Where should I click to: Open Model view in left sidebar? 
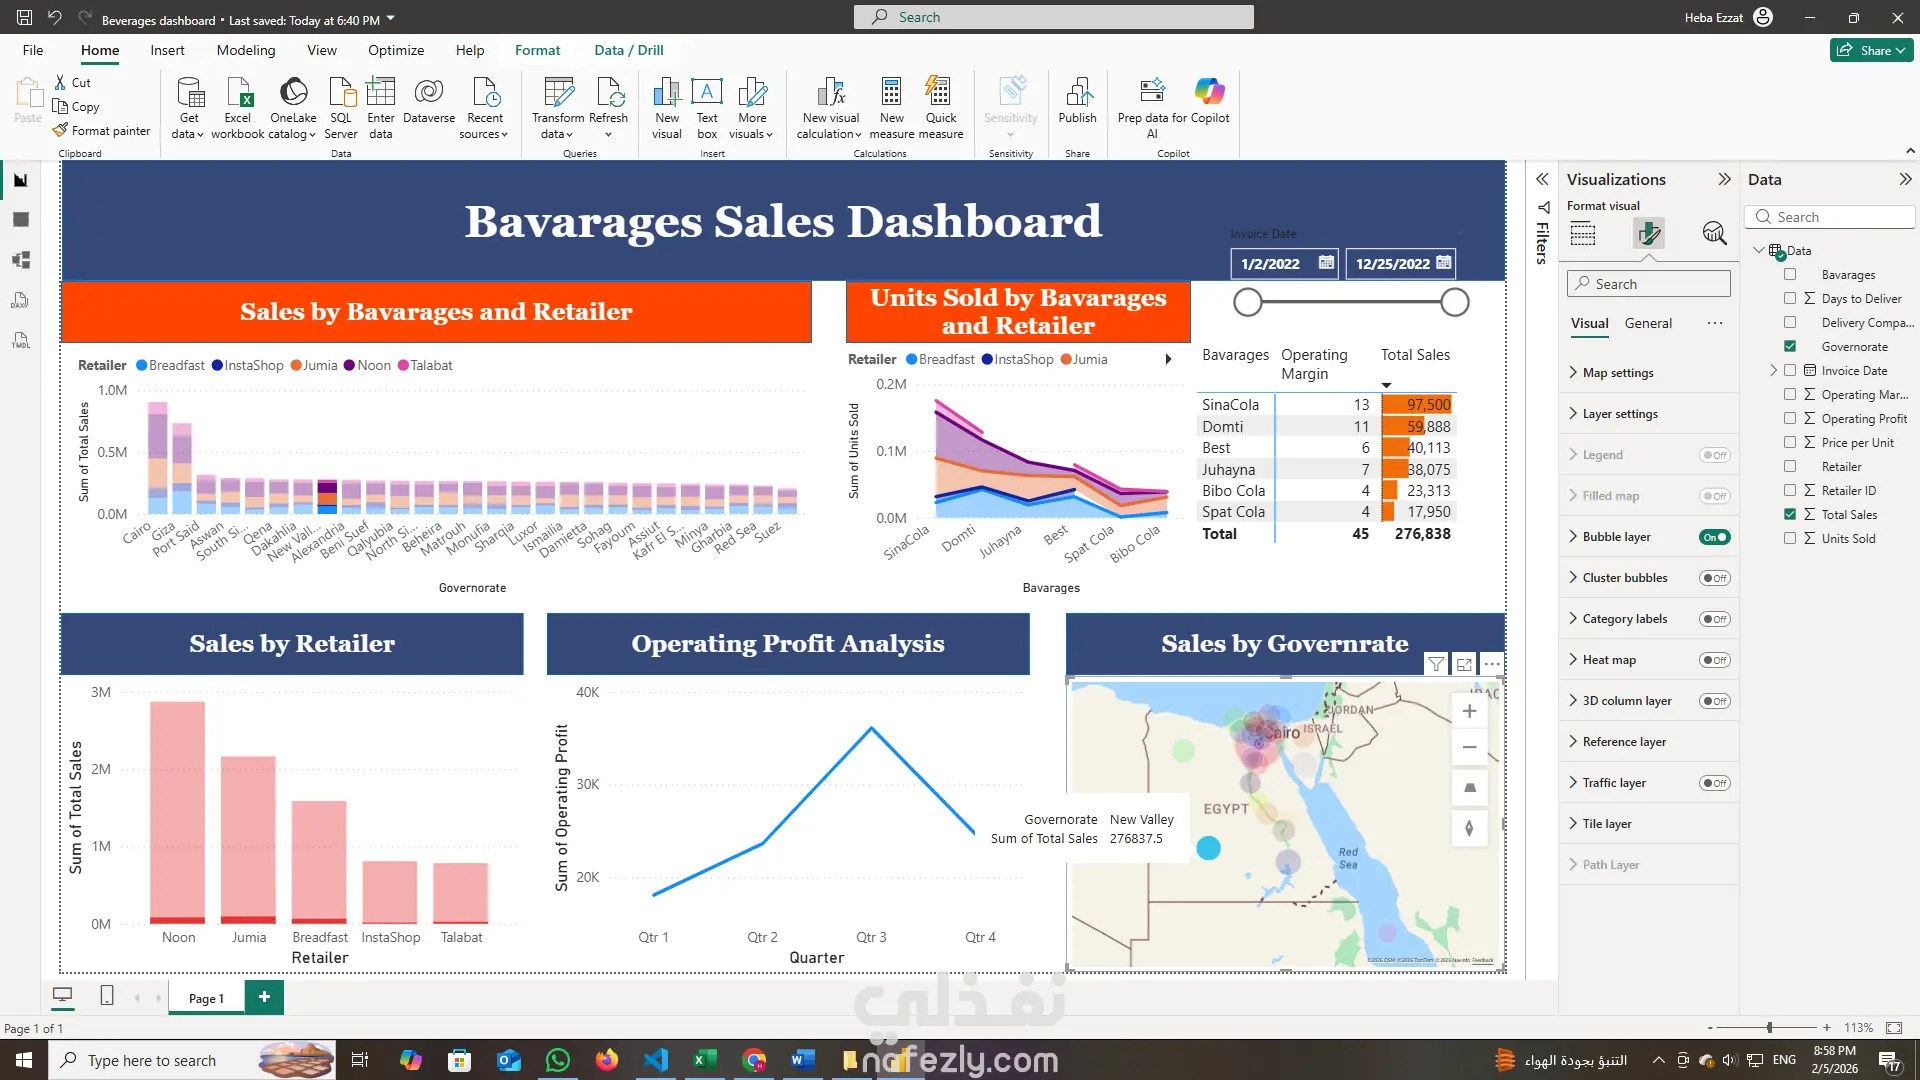(x=21, y=260)
